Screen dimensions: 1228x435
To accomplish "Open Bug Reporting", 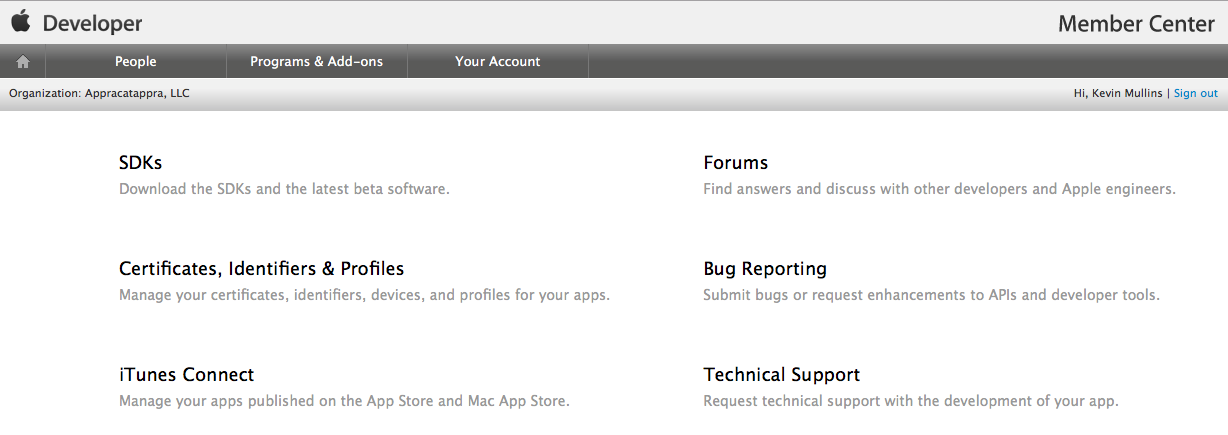I will [764, 269].
